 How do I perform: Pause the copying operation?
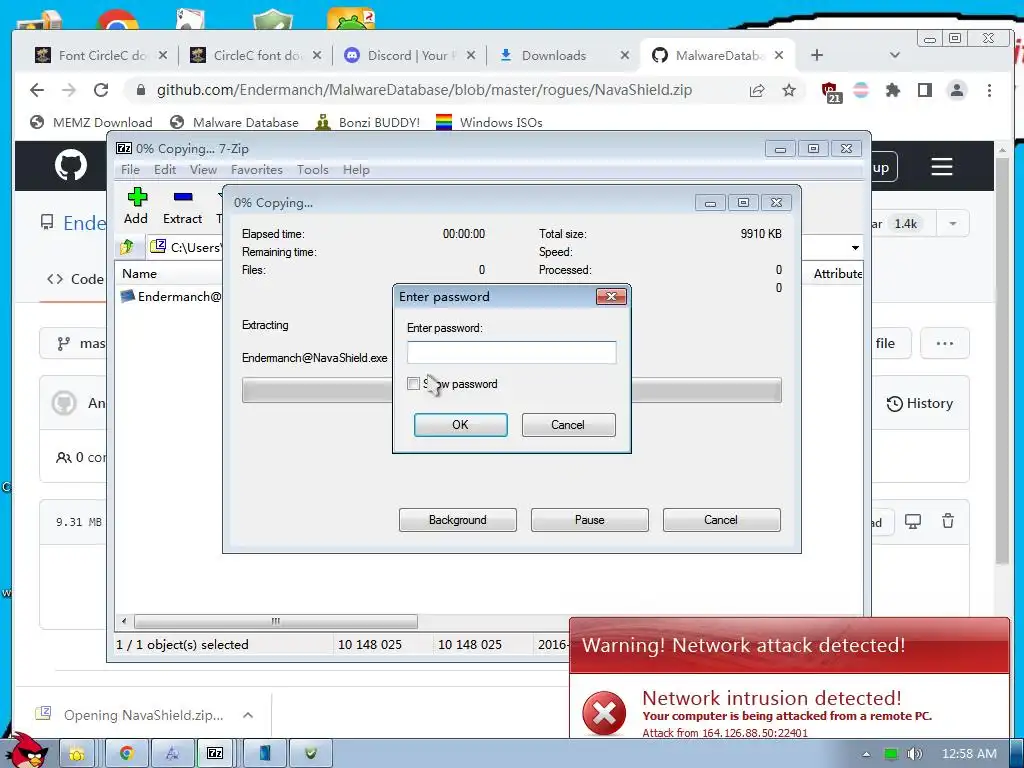click(x=590, y=520)
